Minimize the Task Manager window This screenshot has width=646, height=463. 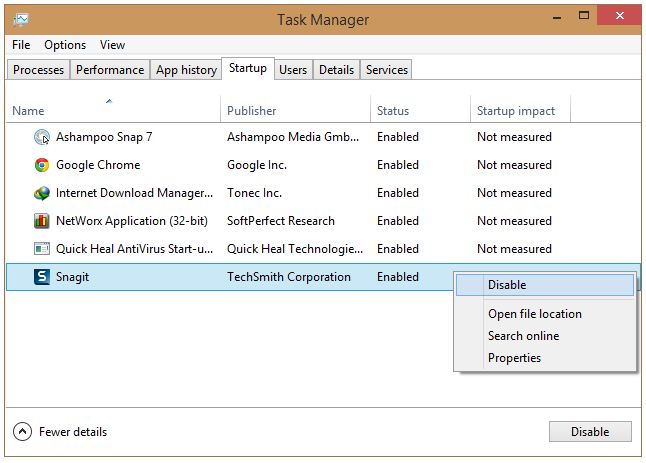[557, 17]
